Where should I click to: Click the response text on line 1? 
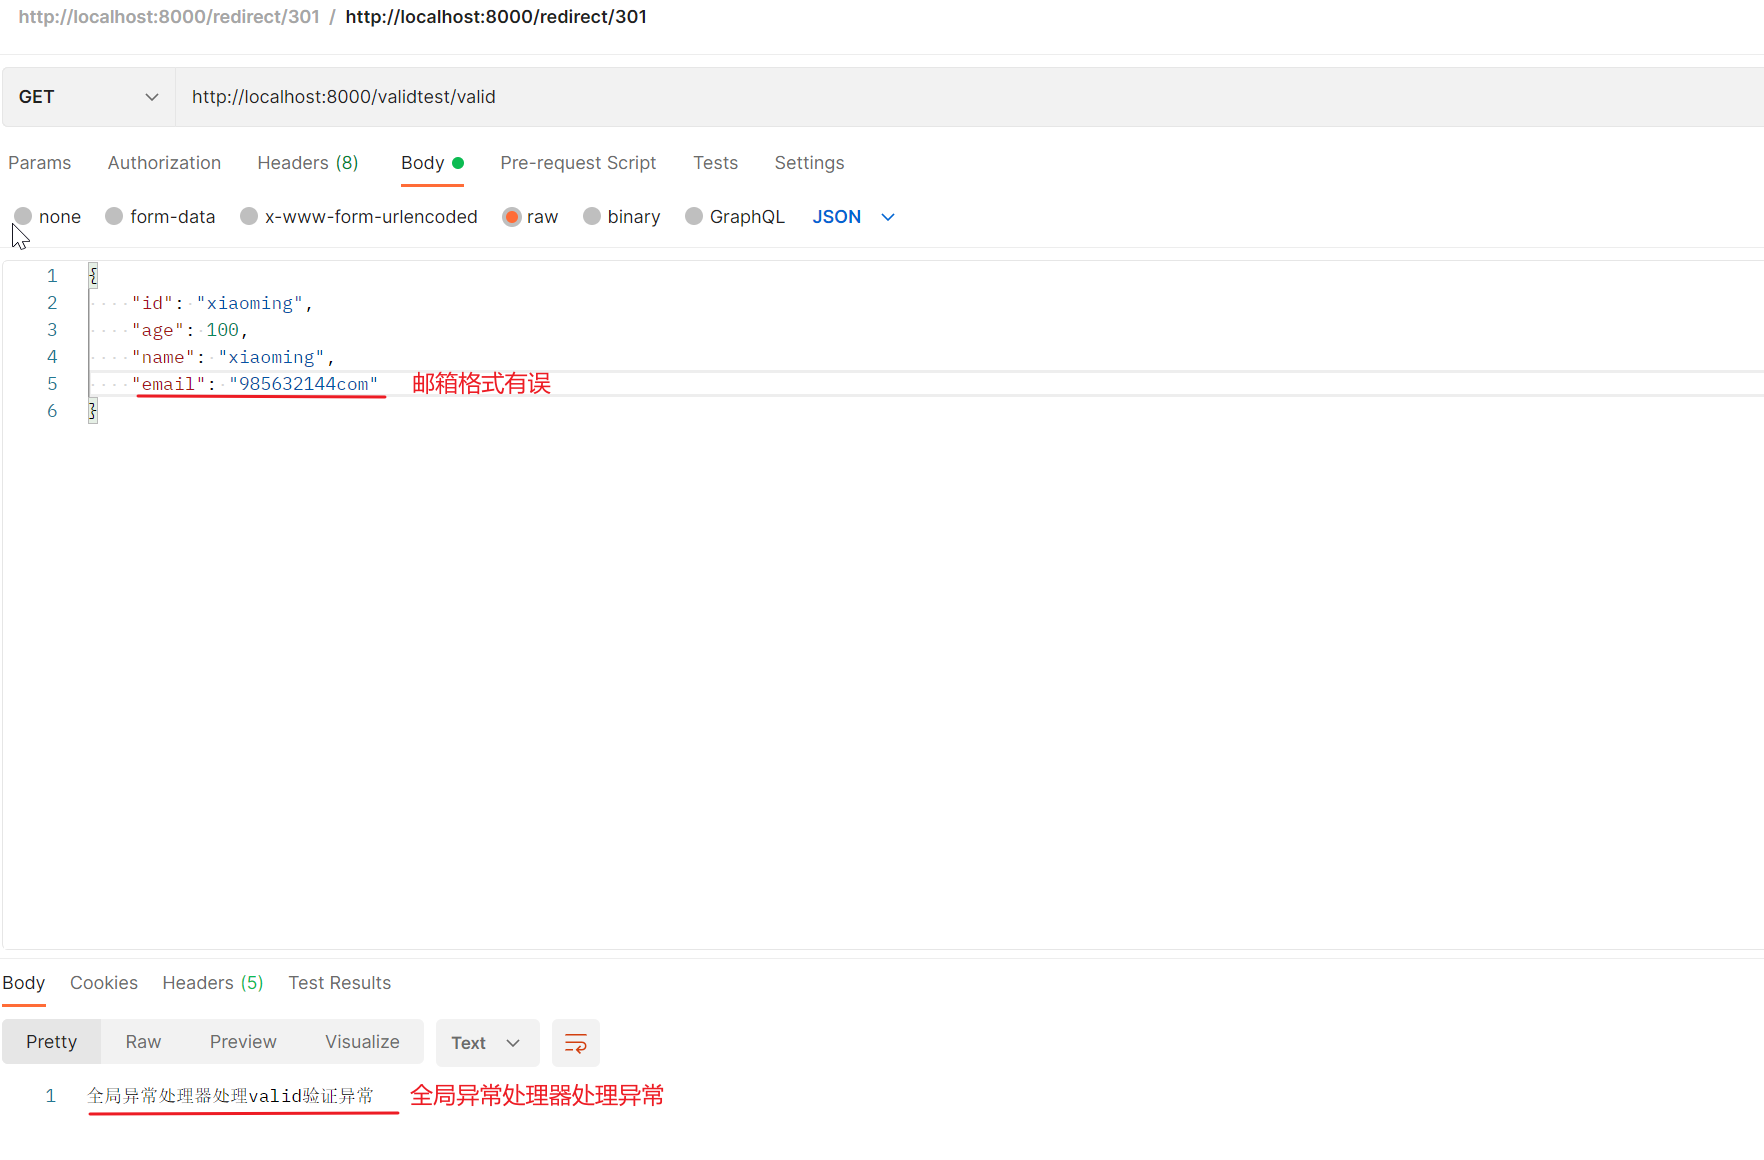[231, 1096]
